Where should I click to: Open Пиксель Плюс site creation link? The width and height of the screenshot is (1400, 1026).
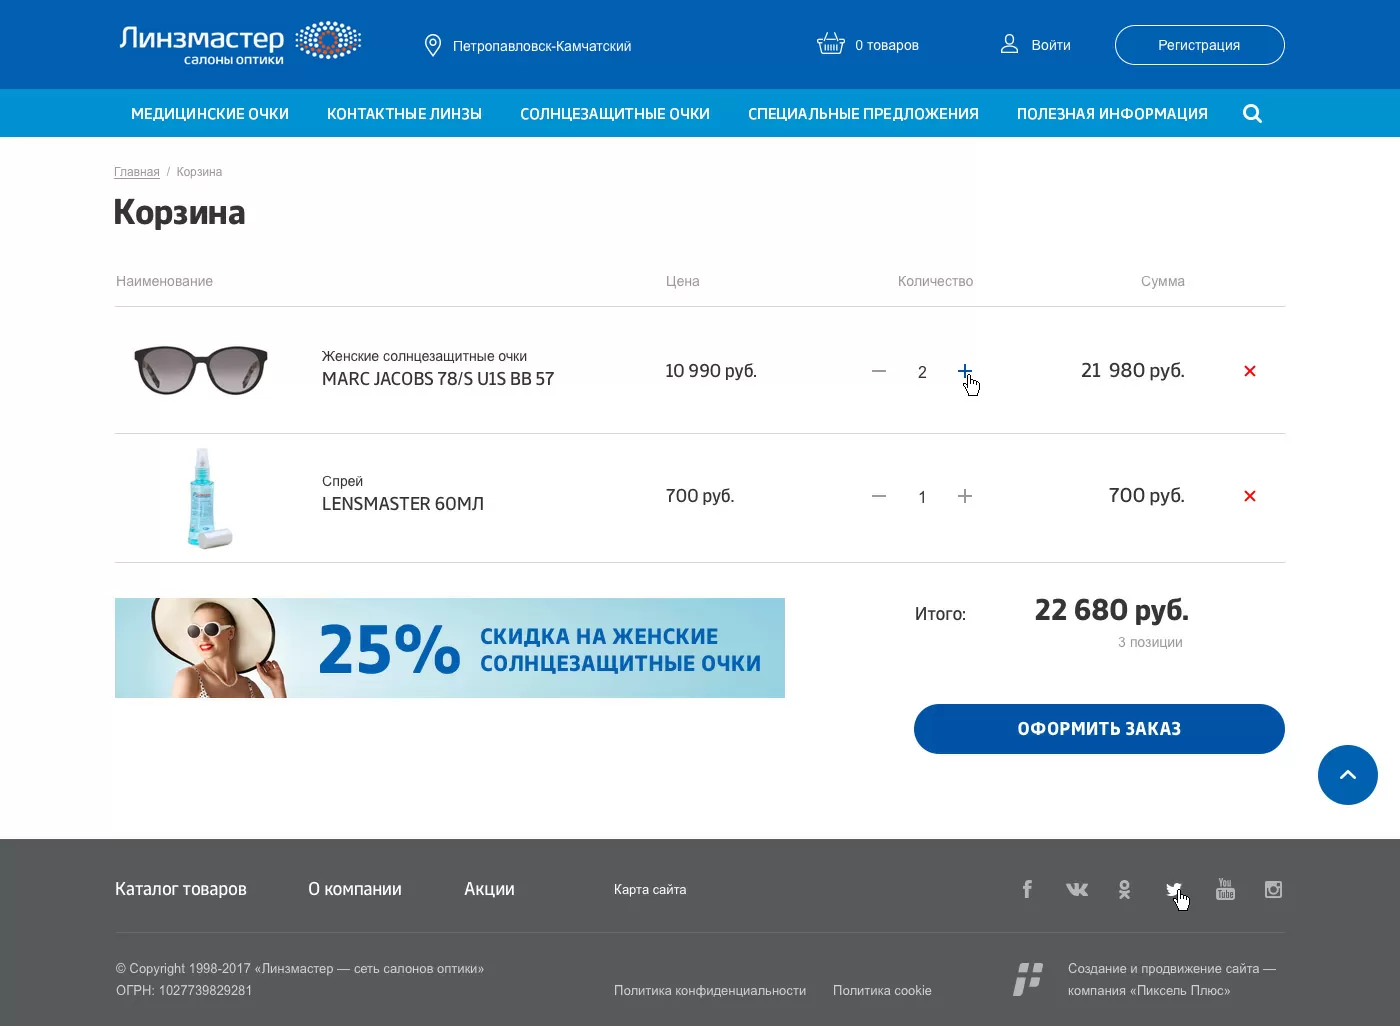pyautogui.click(x=1172, y=979)
